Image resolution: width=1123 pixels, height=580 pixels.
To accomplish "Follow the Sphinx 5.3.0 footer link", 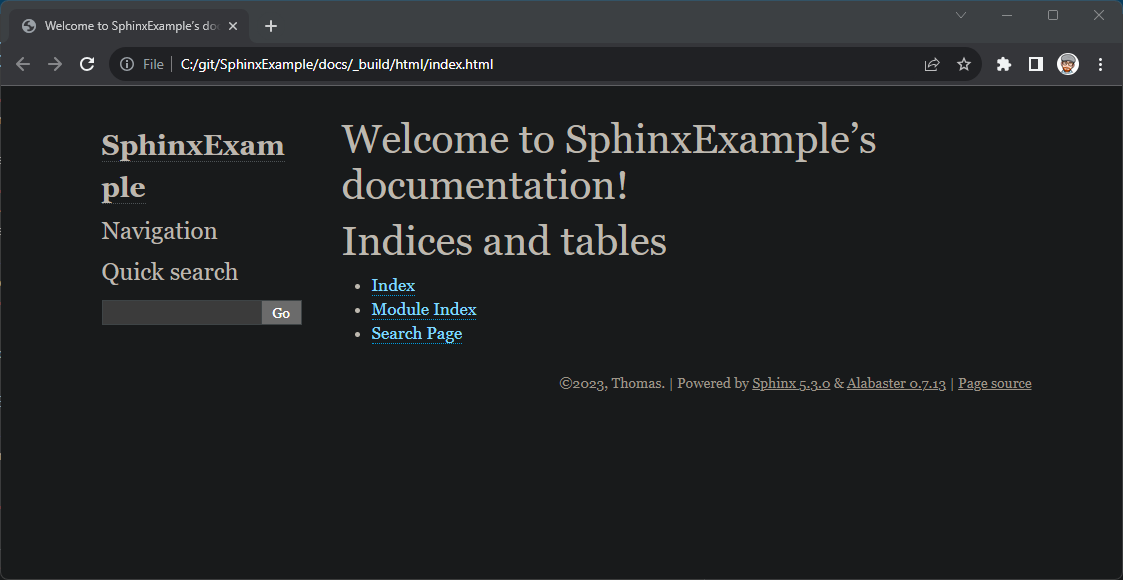I will tap(791, 384).
